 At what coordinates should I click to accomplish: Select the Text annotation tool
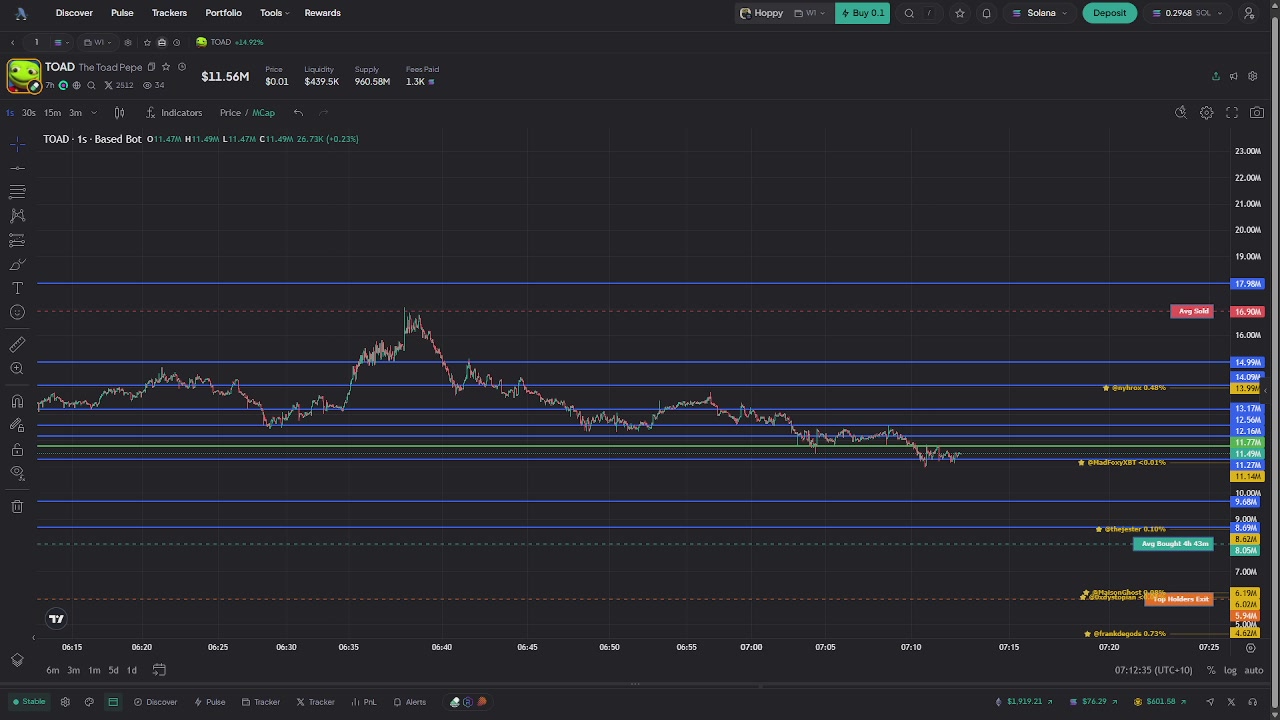(17, 288)
